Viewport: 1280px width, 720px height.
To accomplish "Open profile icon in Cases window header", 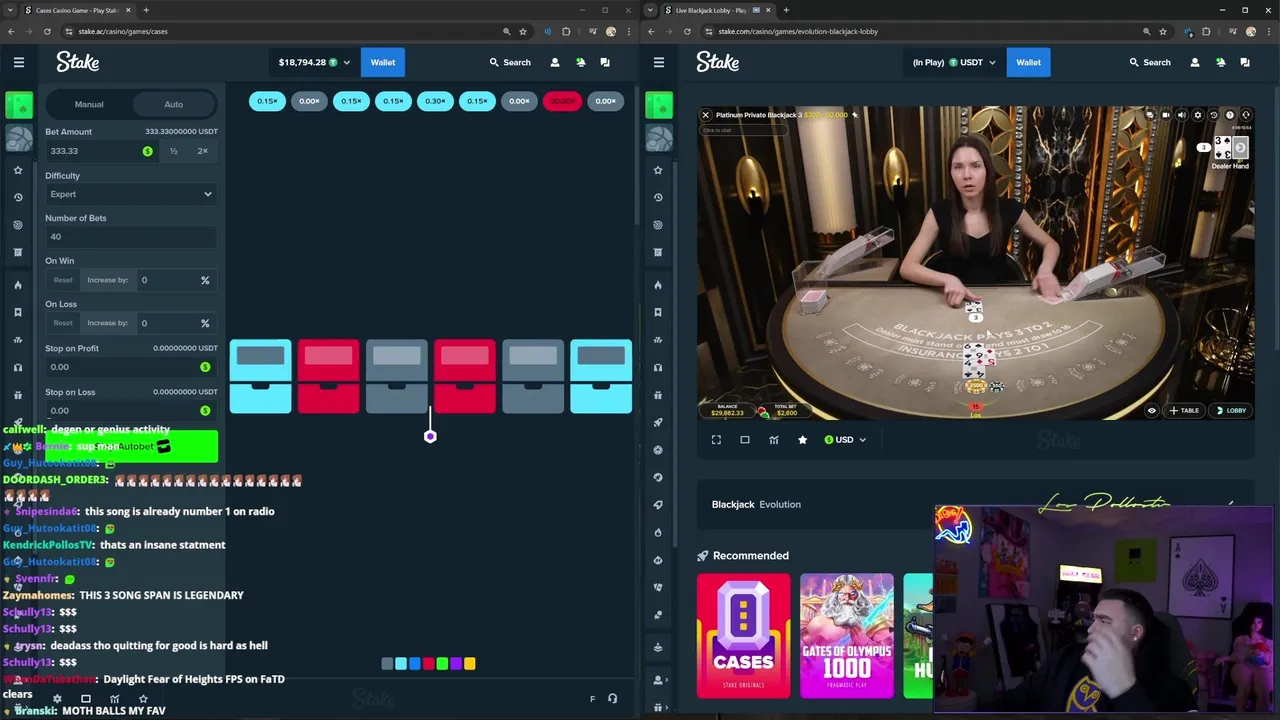I will pyautogui.click(x=555, y=62).
